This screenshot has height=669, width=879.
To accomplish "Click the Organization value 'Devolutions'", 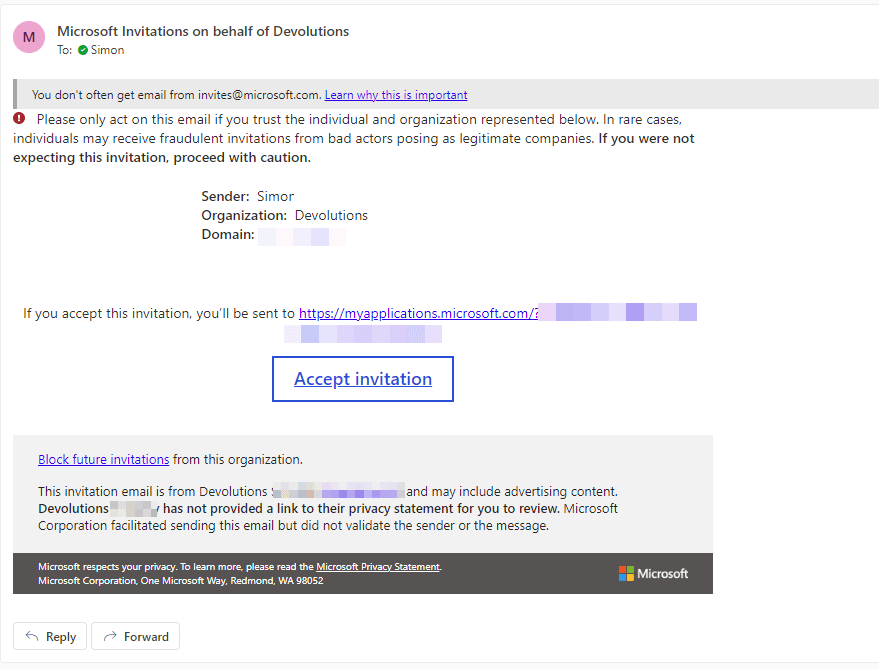I will pos(331,215).
